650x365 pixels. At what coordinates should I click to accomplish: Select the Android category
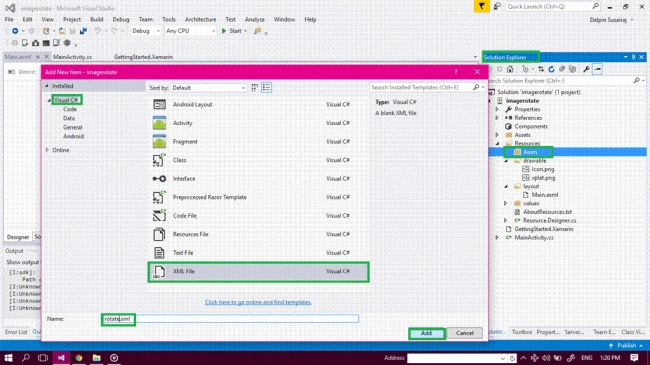[73, 136]
